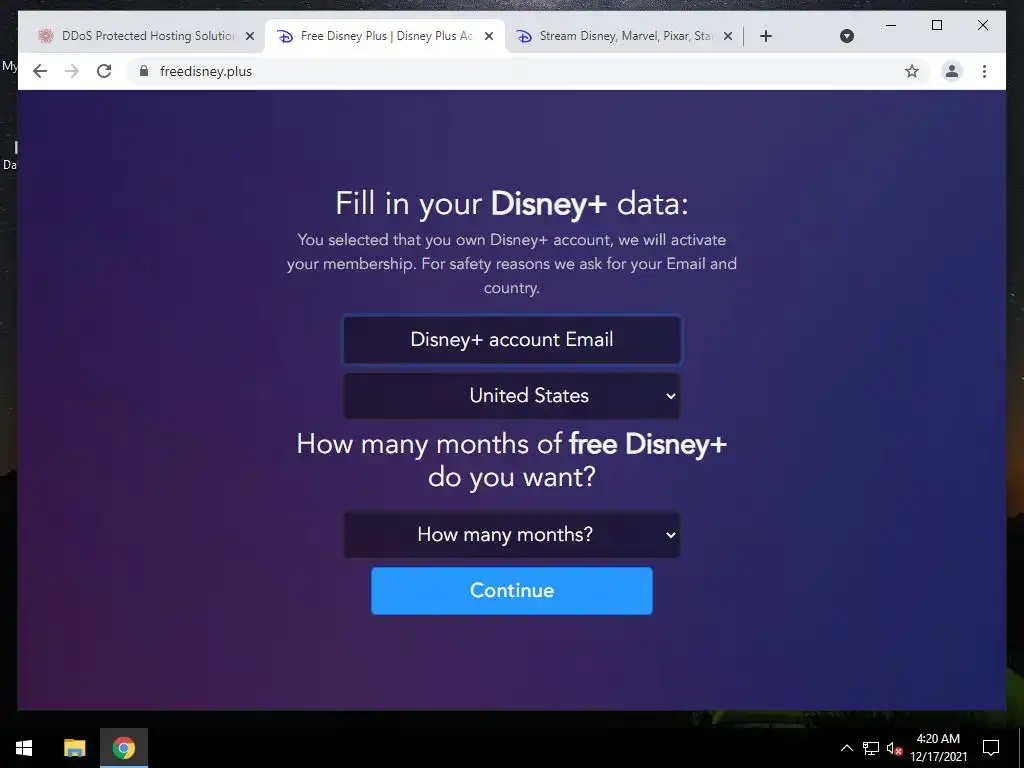Screen dimensions: 1024x768
Task: Click the muted volume tray icon
Action: (x=894, y=748)
